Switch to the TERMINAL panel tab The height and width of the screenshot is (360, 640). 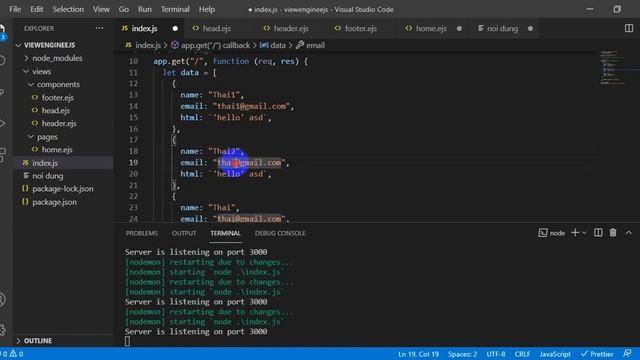tap(225, 233)
